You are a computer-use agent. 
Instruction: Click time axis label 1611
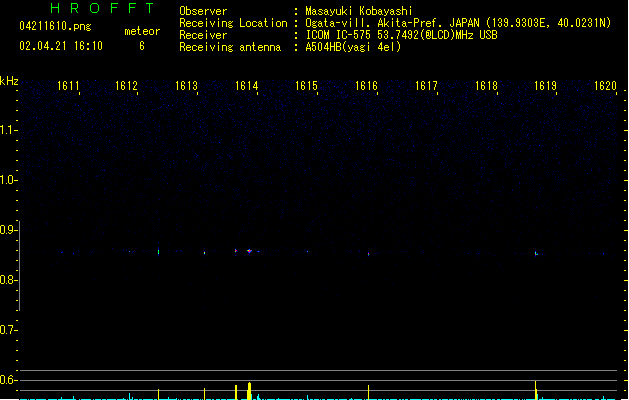click(68, 86)
